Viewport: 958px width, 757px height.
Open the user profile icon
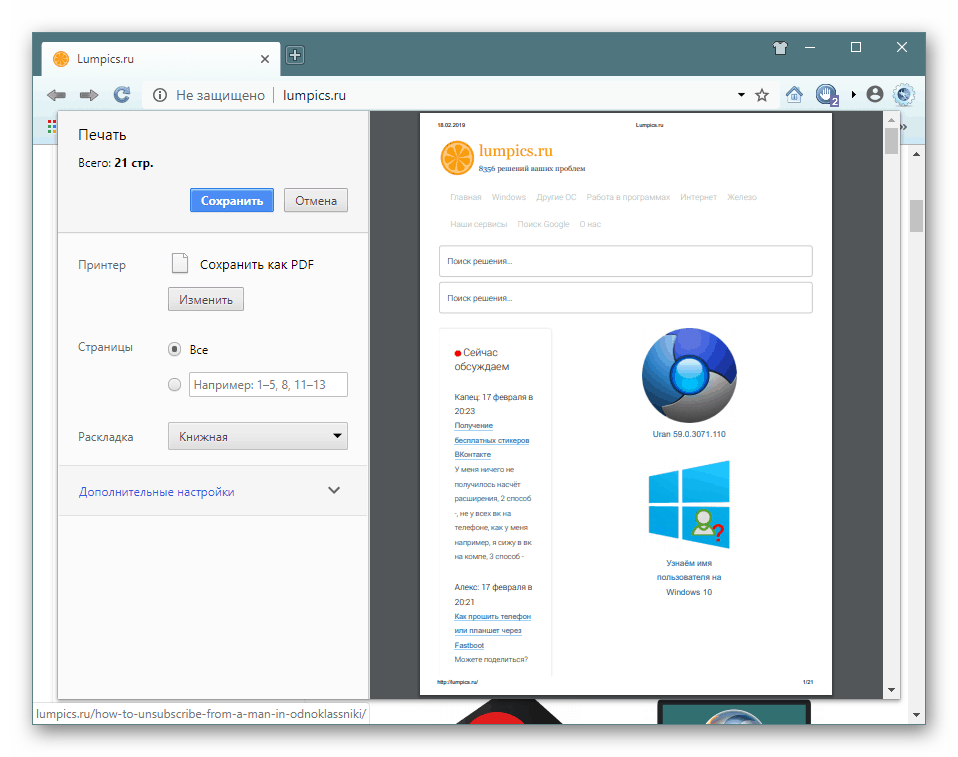pyautogui.click(x=875, y=94)
